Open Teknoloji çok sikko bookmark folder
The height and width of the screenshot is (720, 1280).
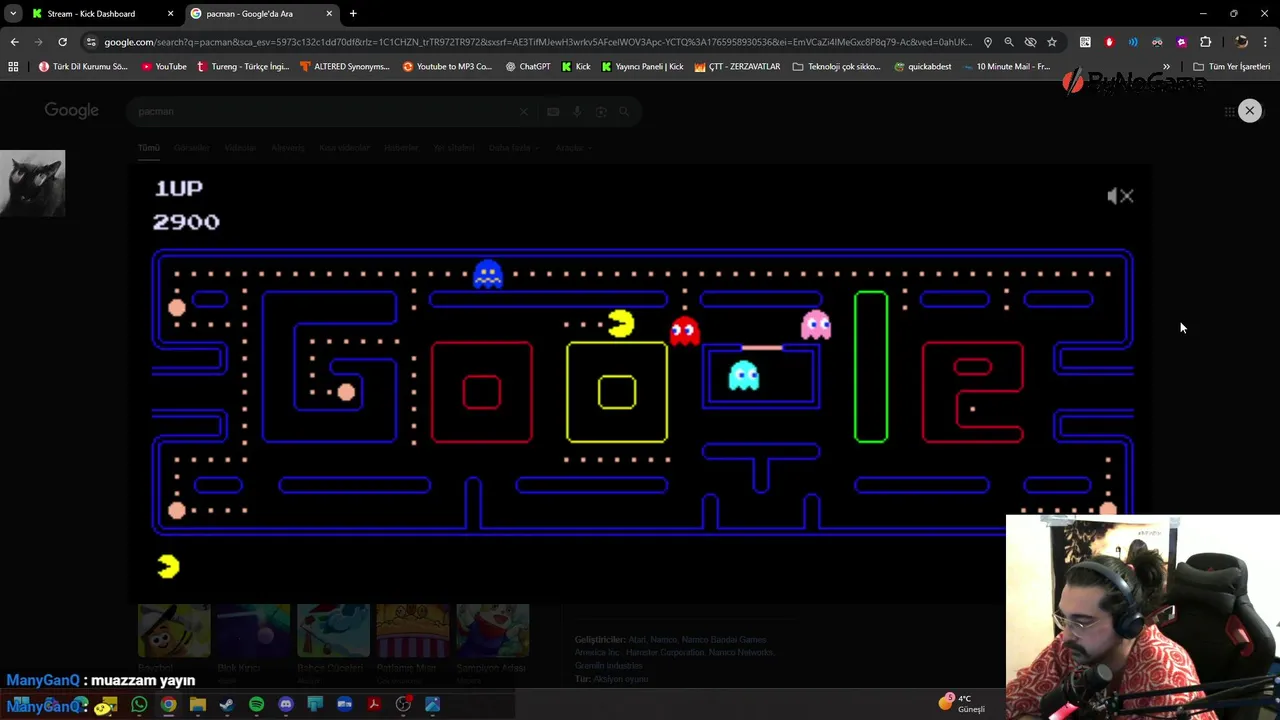point(836,67)
